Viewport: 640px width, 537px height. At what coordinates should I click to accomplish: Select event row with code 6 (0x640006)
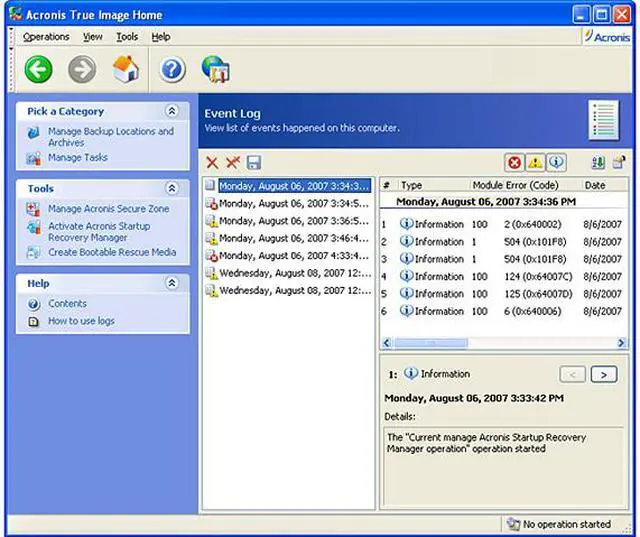[x=503, y=311]
